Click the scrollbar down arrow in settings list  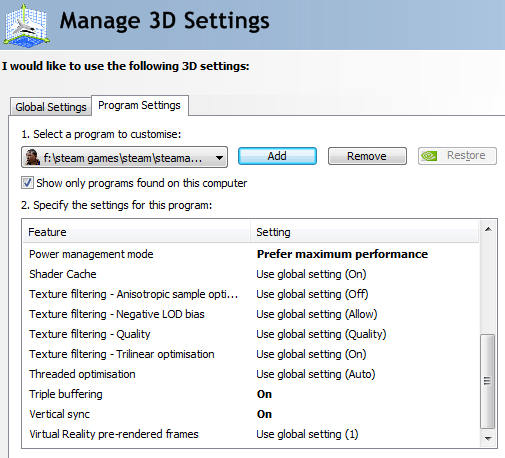point(488,438)
